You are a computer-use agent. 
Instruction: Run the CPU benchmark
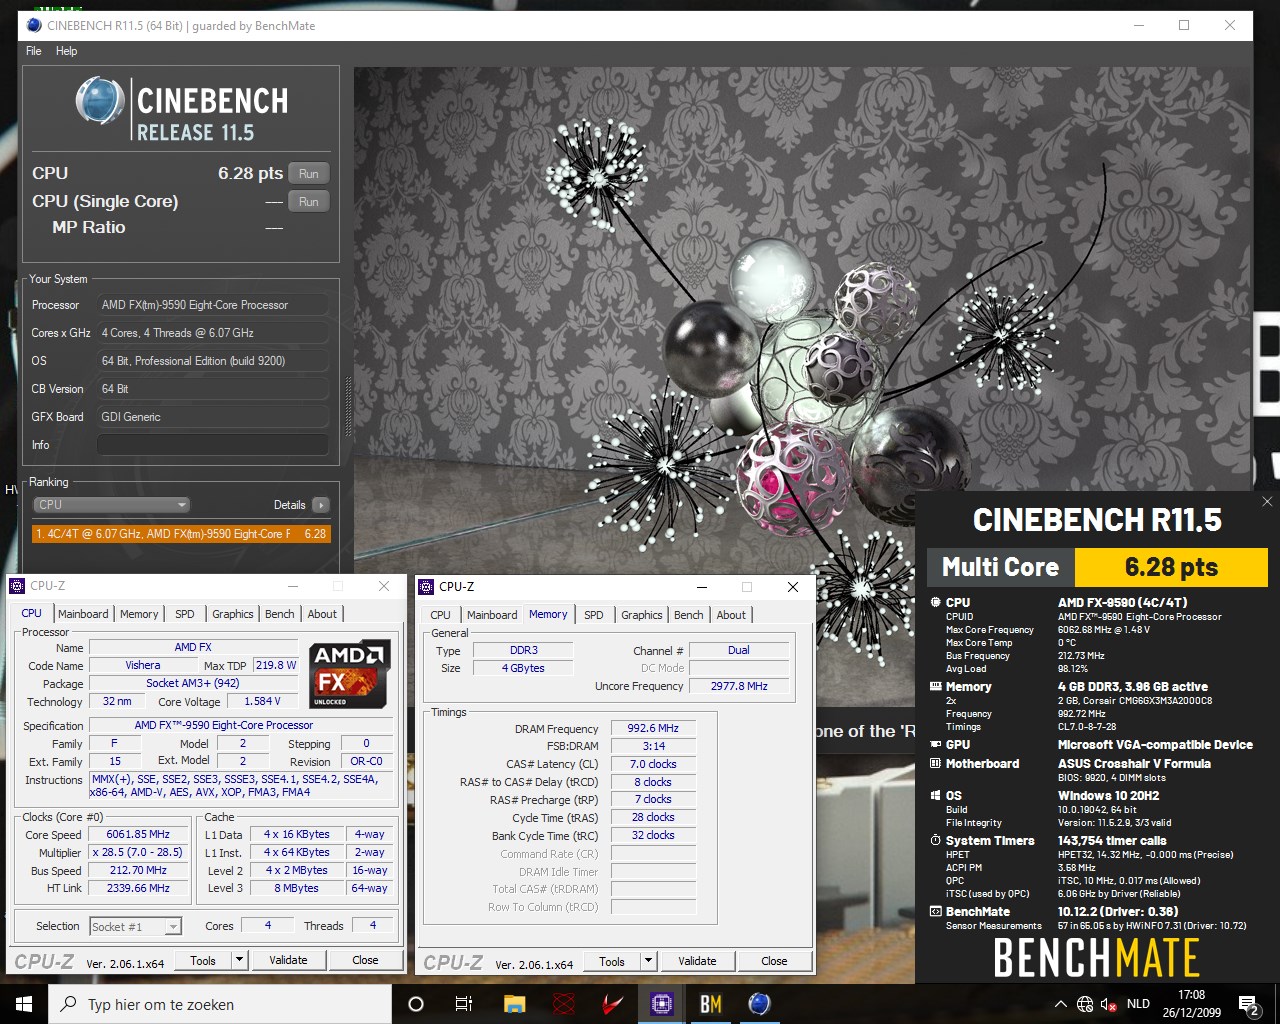[x=308, y=174]
